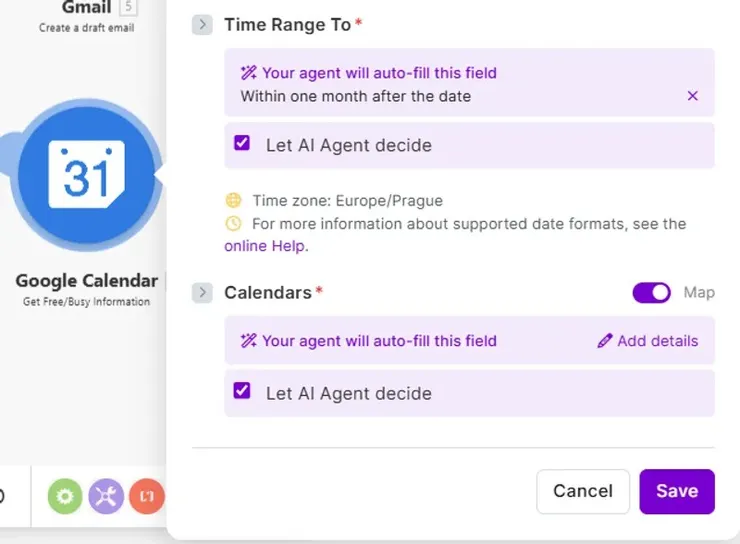Click the red brackets text parser icon
The height and width of the screenshot is (544, 740).
[x=146, y=496]
